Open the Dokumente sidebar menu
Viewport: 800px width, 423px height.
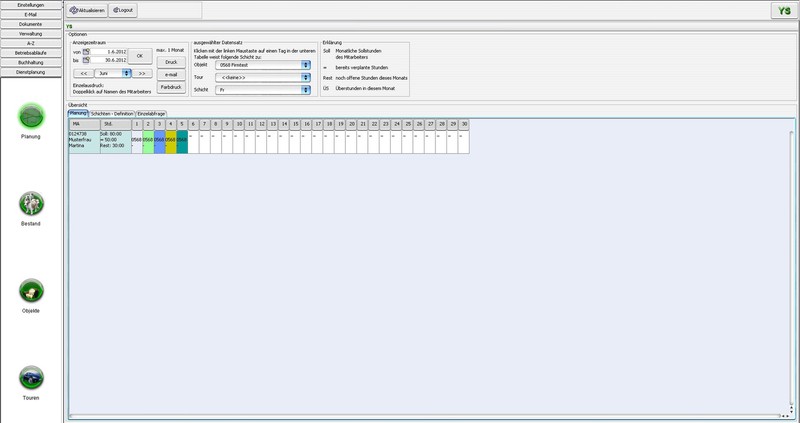coord(31,24)
